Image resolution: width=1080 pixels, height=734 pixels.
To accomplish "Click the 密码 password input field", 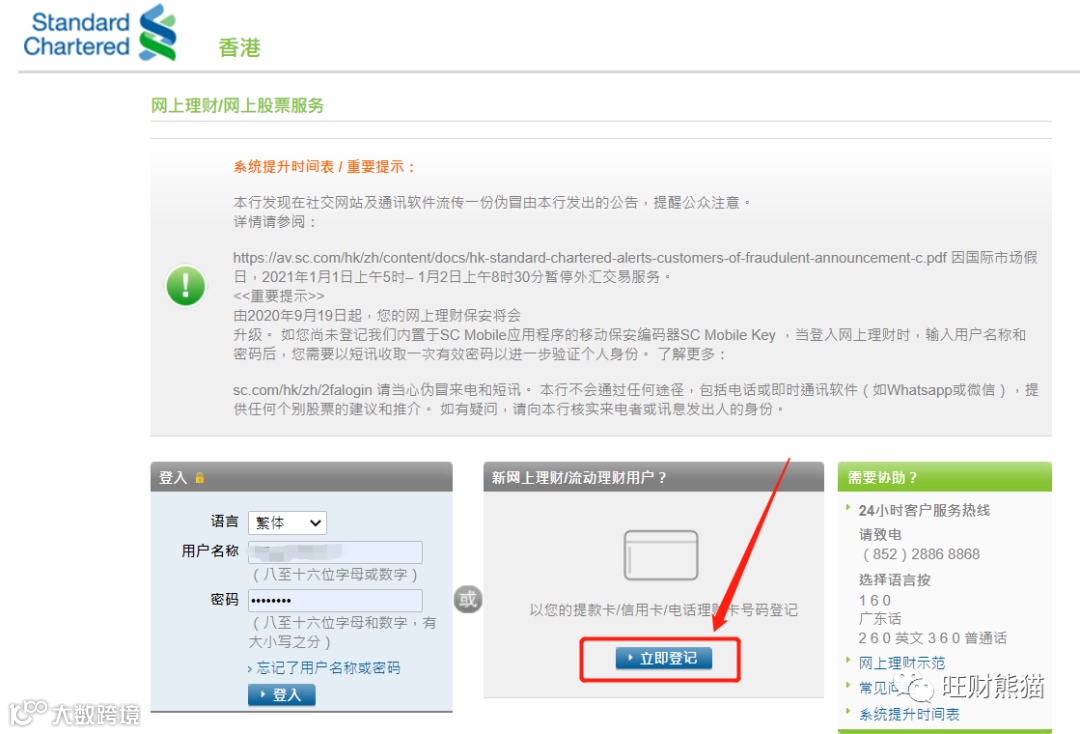I will 335,600.
